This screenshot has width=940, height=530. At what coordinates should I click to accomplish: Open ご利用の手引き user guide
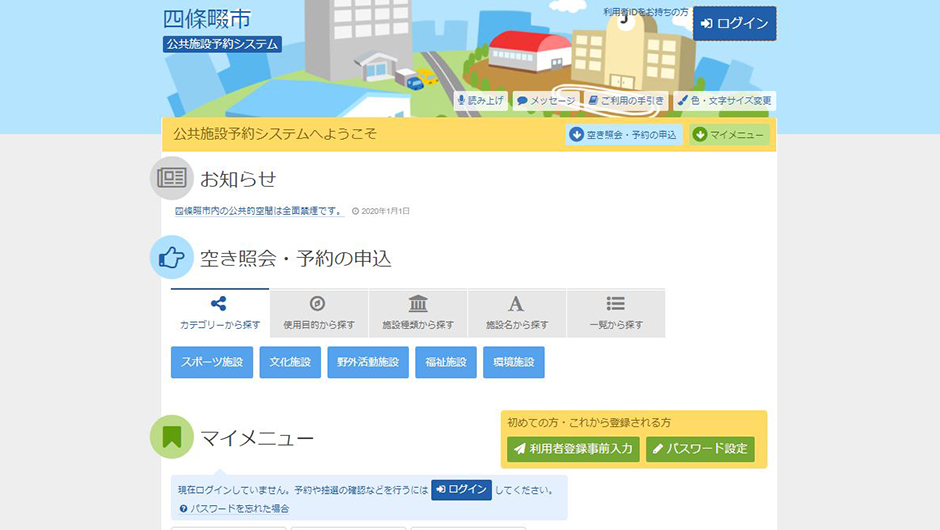pos(626,101)
